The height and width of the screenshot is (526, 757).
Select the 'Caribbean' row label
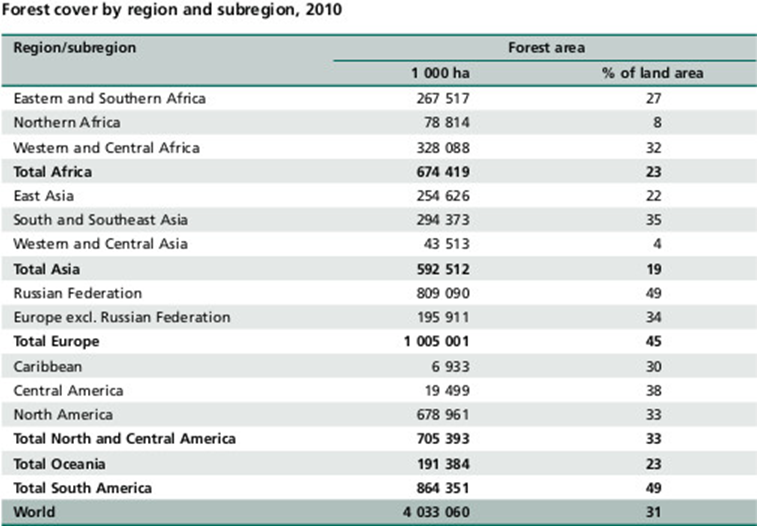(x=47, y=367)
